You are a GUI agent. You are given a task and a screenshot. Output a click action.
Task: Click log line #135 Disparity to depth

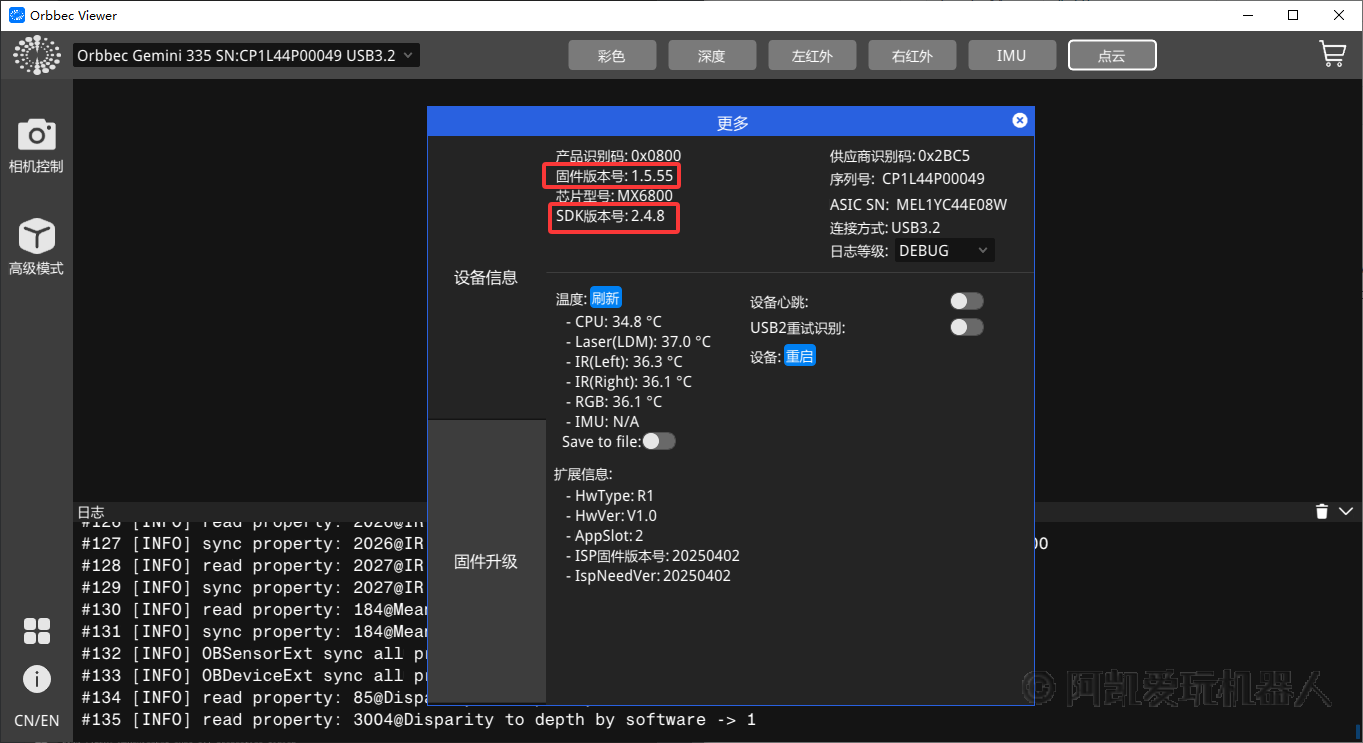(419, 720)
